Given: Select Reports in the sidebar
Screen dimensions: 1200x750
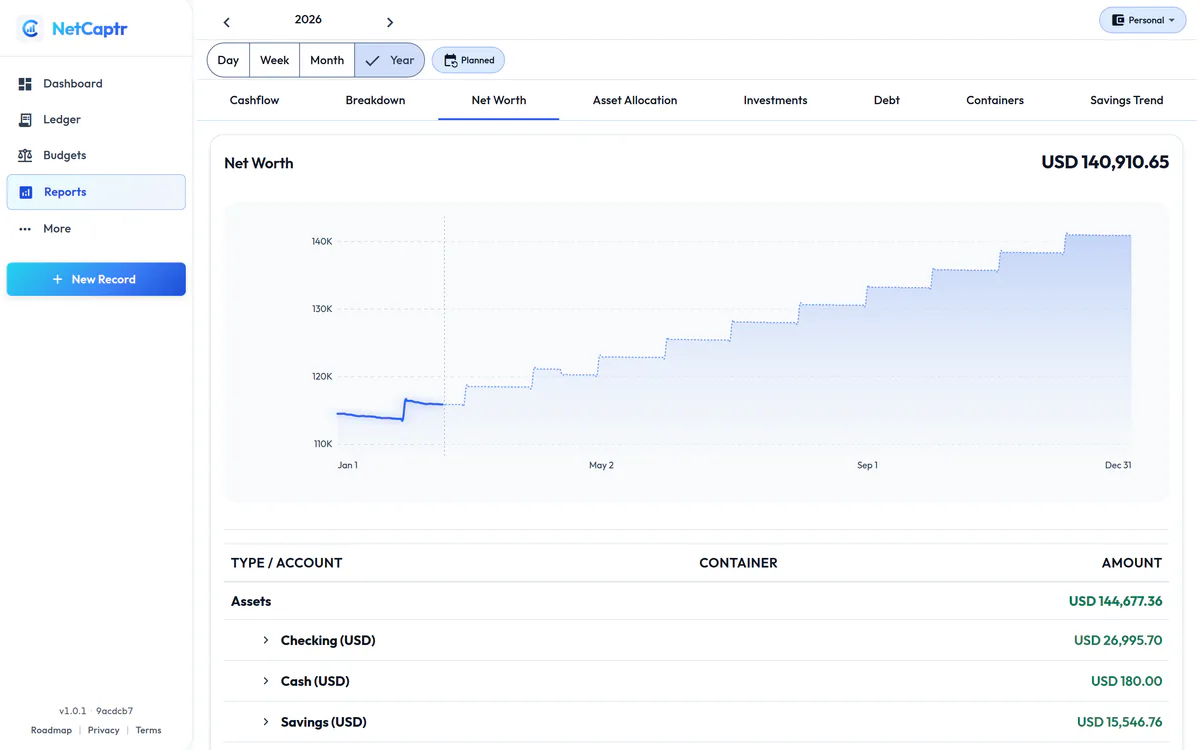Looking at the screenshot, I should click(x=96, y=192).
